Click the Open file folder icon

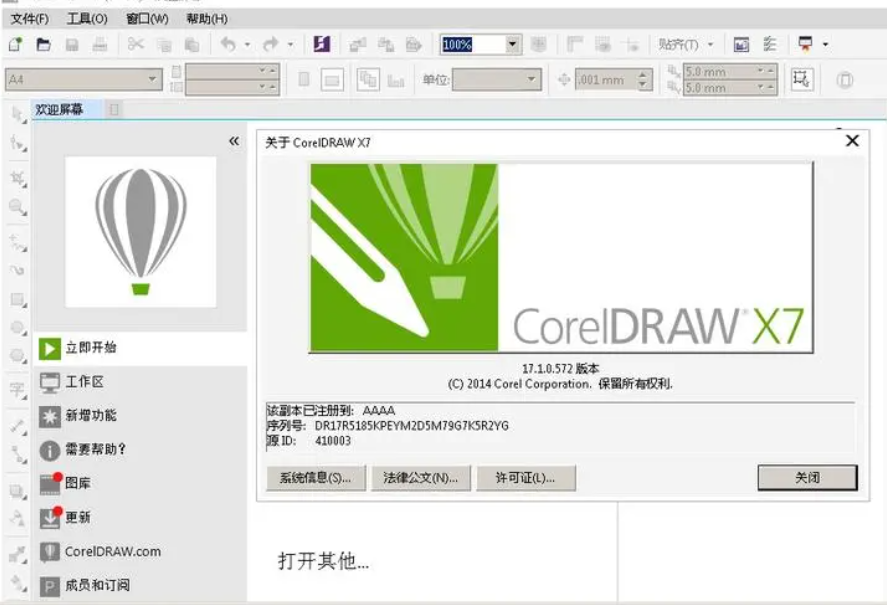pos(44,44)
